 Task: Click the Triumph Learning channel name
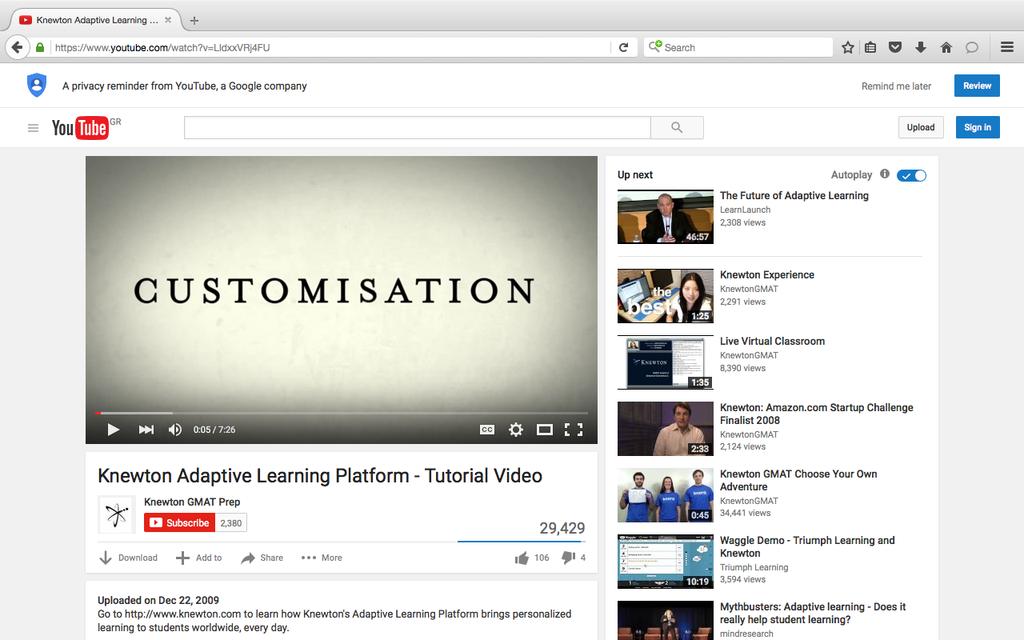pos(754,568)
